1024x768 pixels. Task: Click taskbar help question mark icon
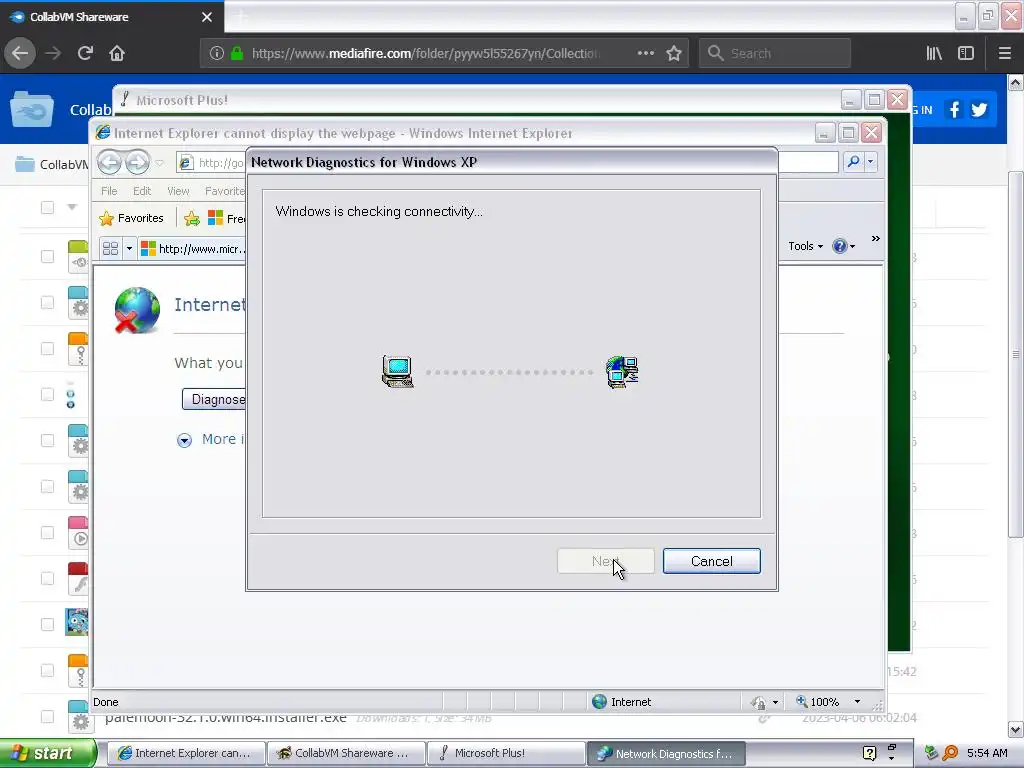tap(869, 753)
